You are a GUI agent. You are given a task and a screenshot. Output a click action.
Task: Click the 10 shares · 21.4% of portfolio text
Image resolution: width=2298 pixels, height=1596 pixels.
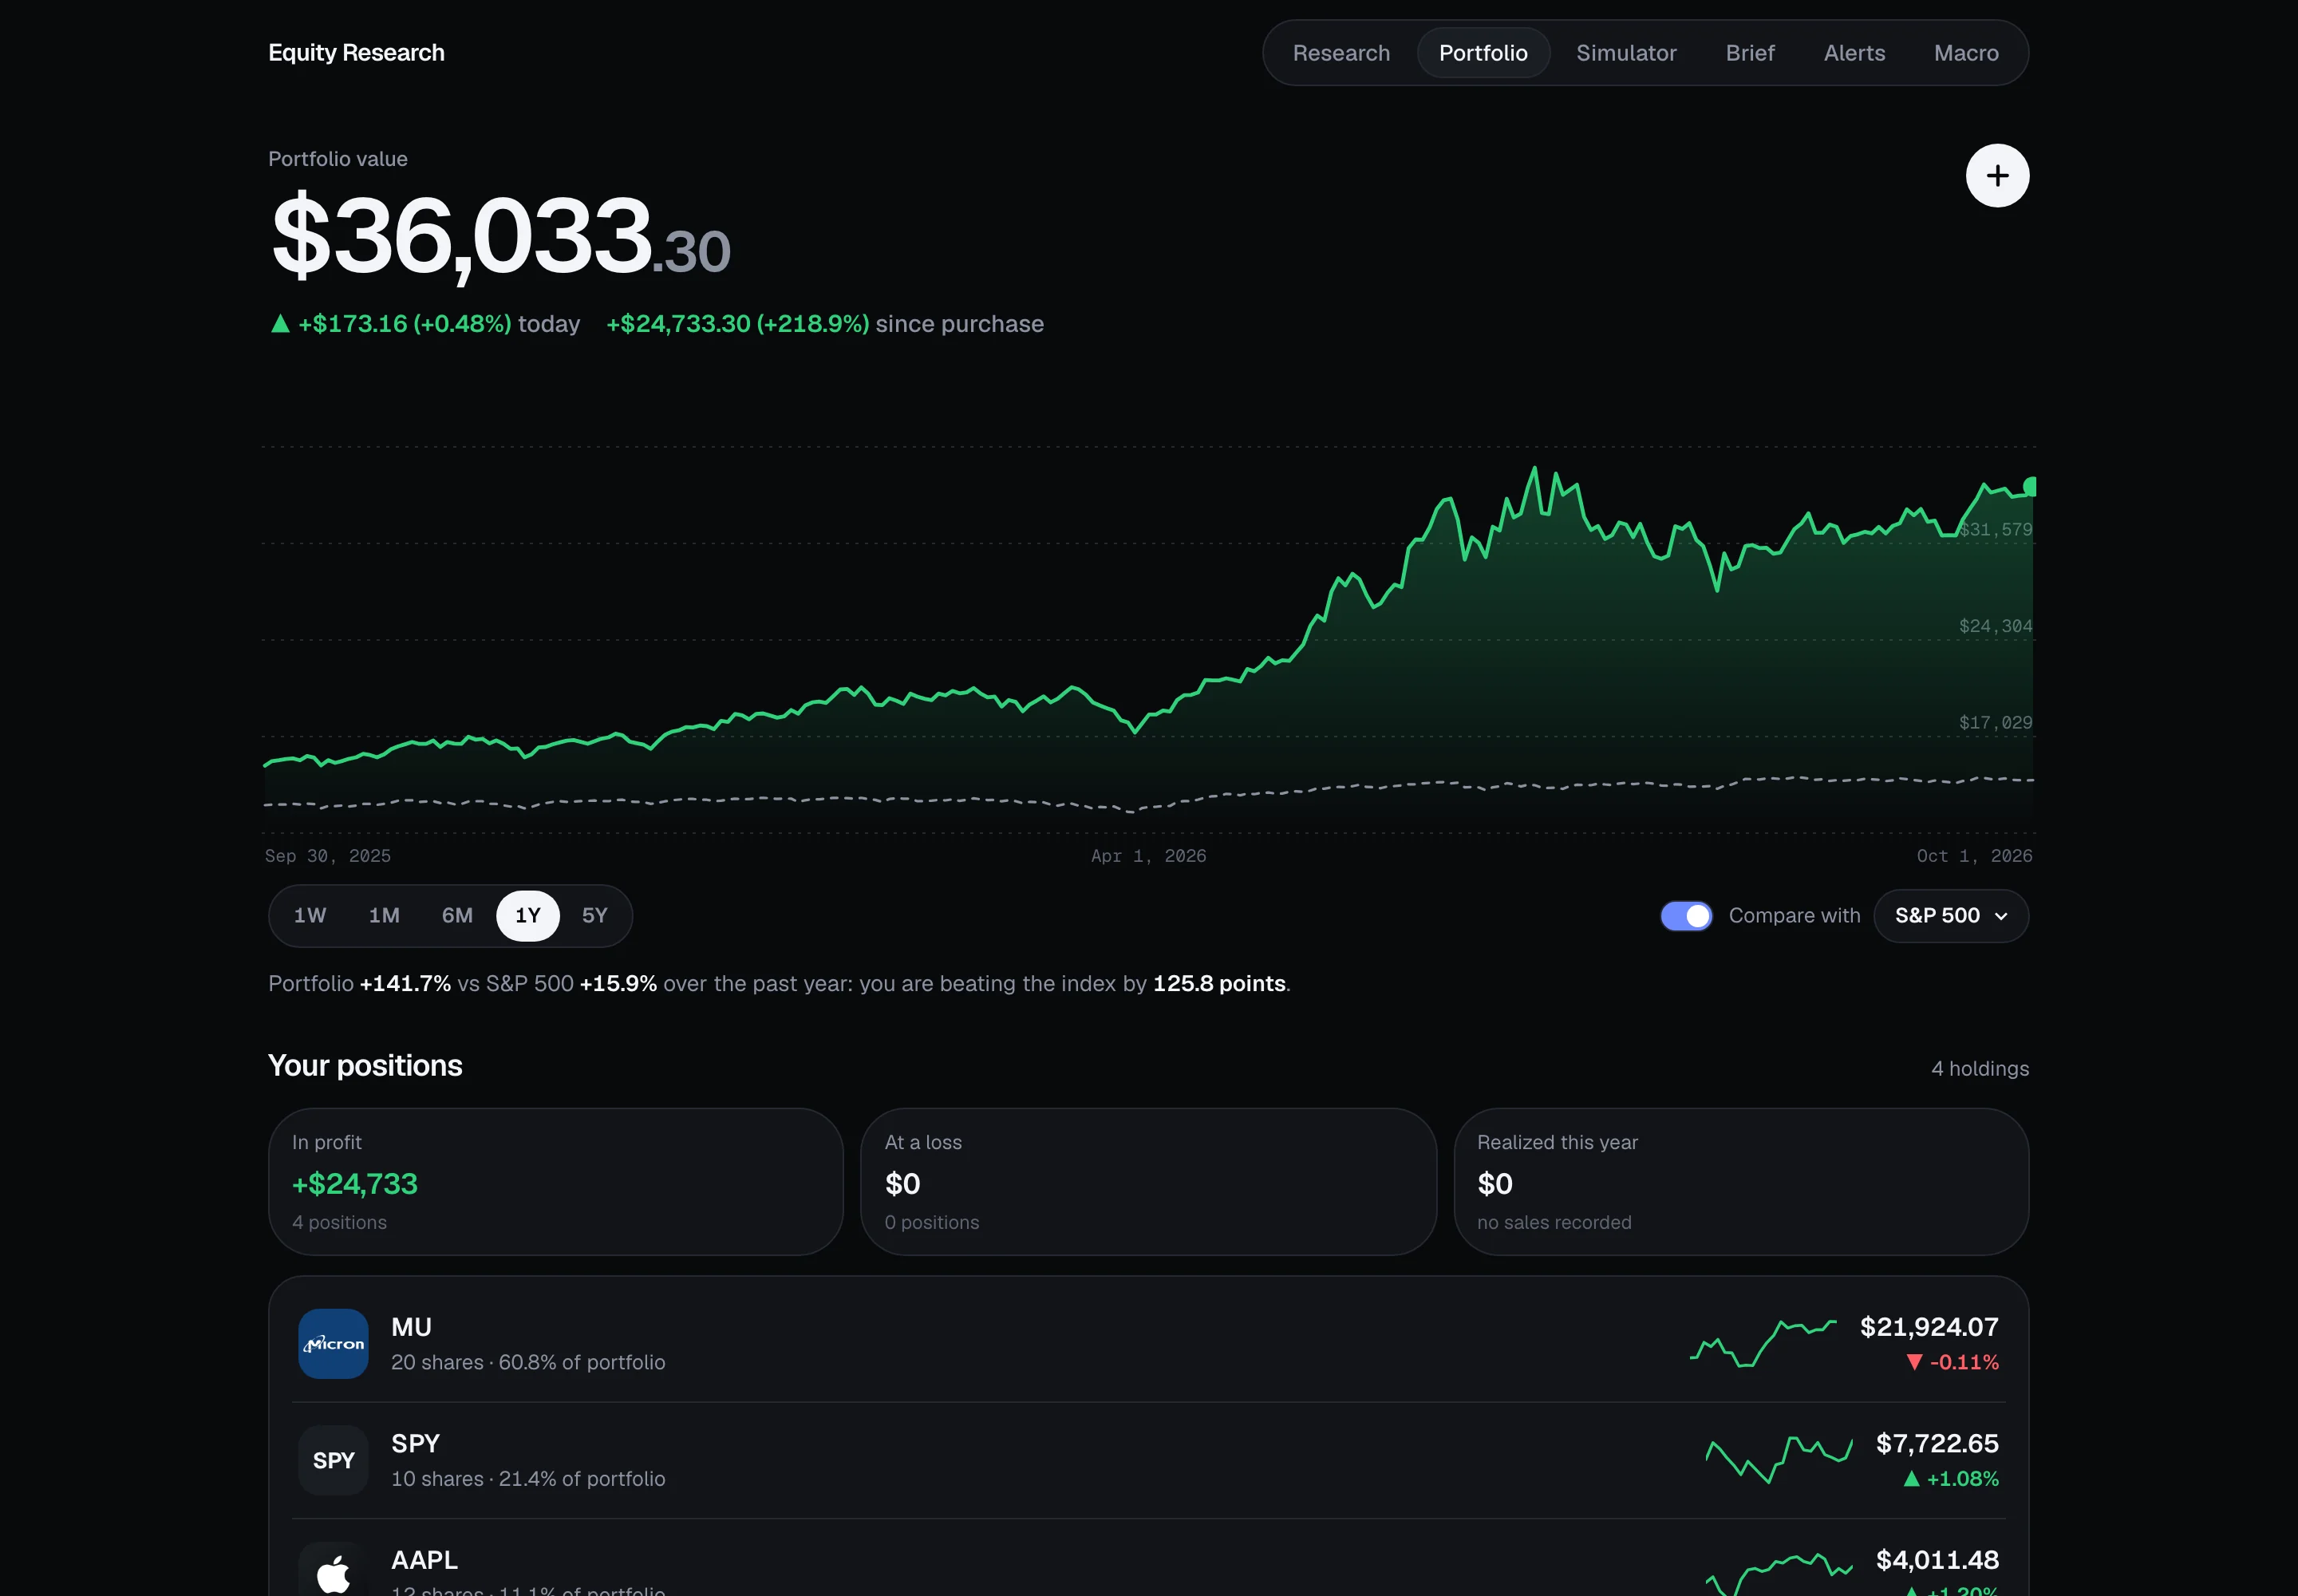click(528, 1478)
